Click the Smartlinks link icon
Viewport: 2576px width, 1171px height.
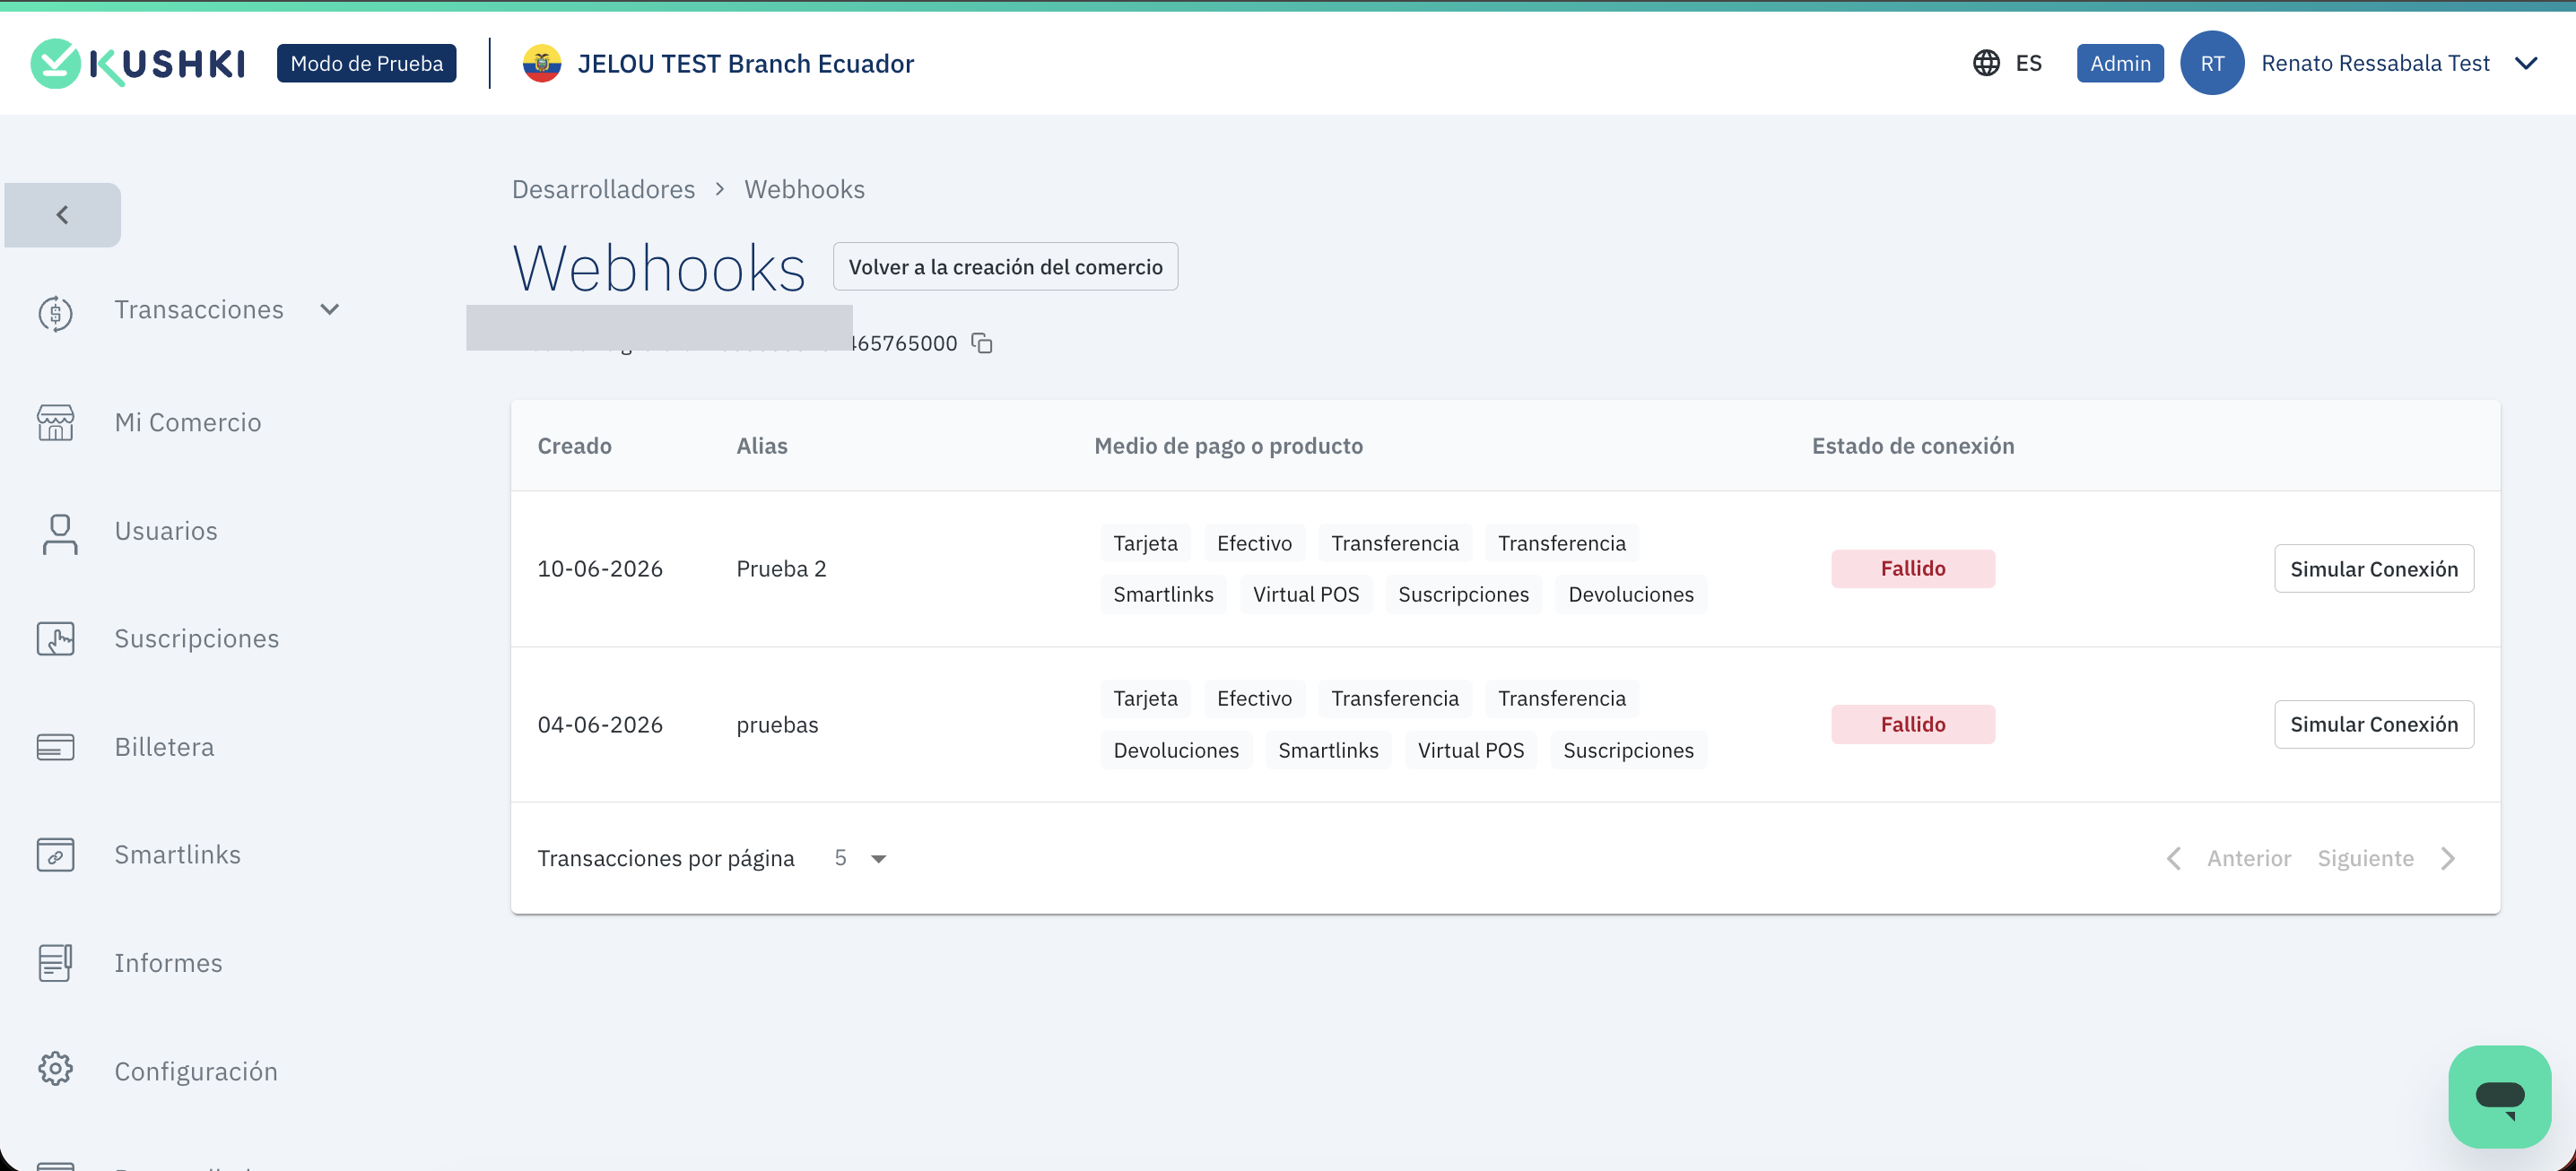click(56, 855)
